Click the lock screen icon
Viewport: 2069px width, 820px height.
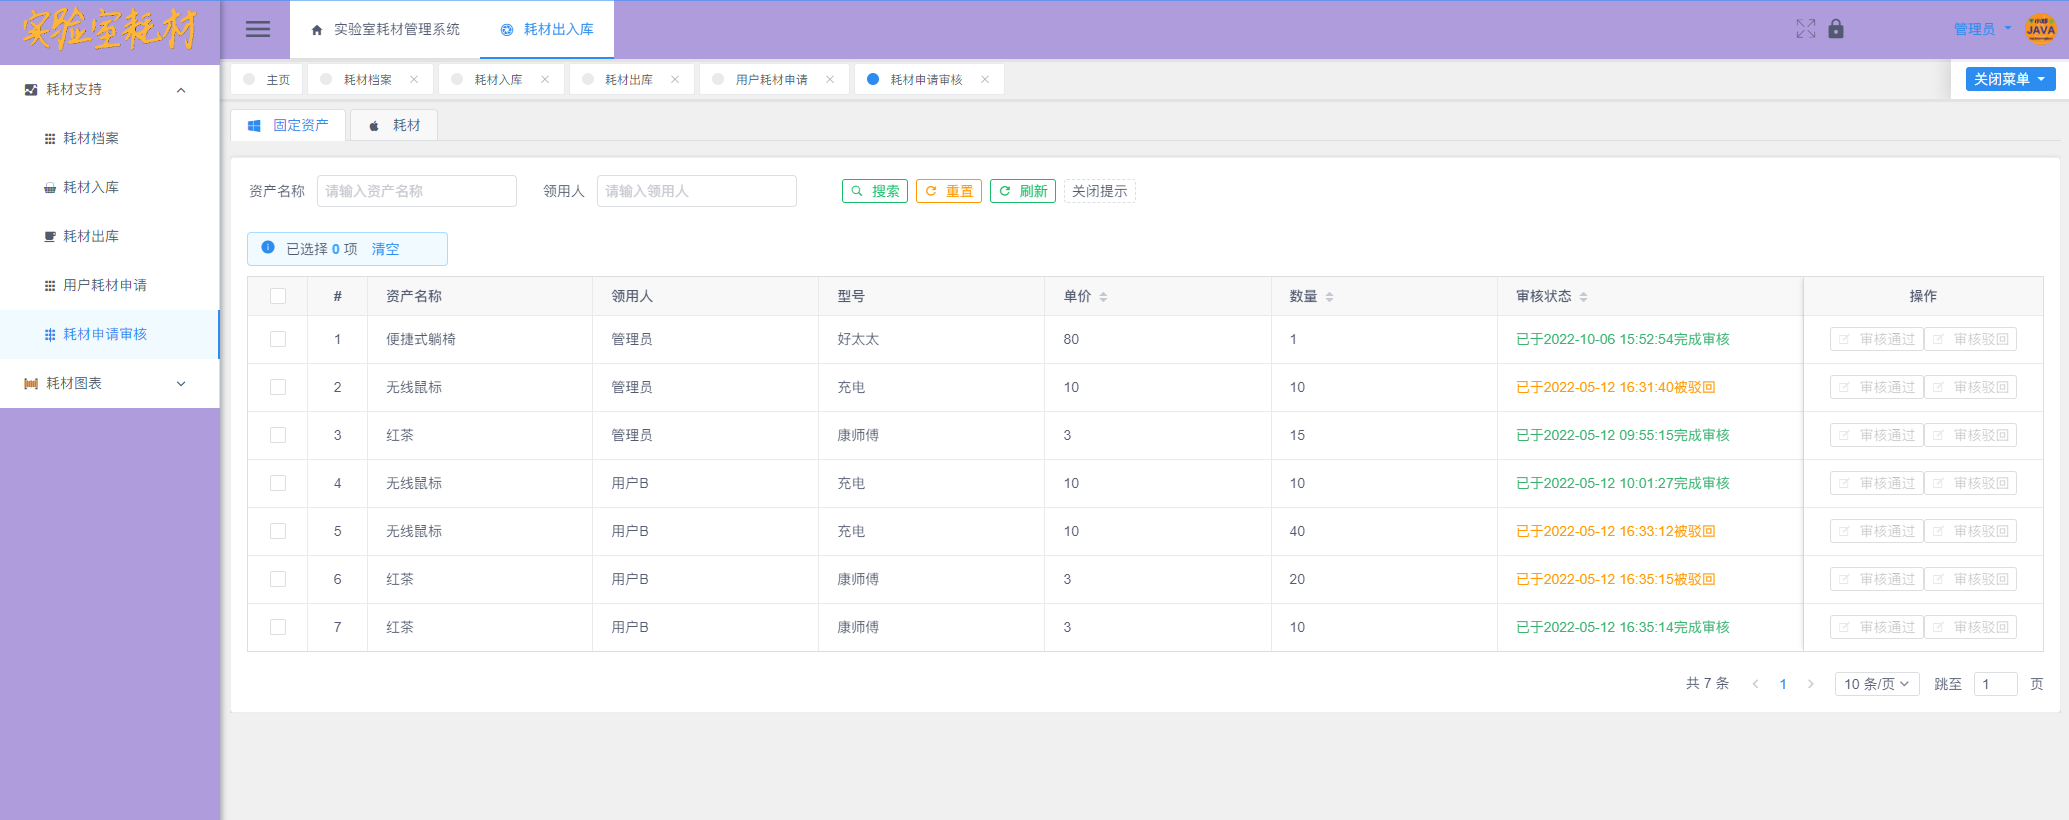coord(1836,29)
